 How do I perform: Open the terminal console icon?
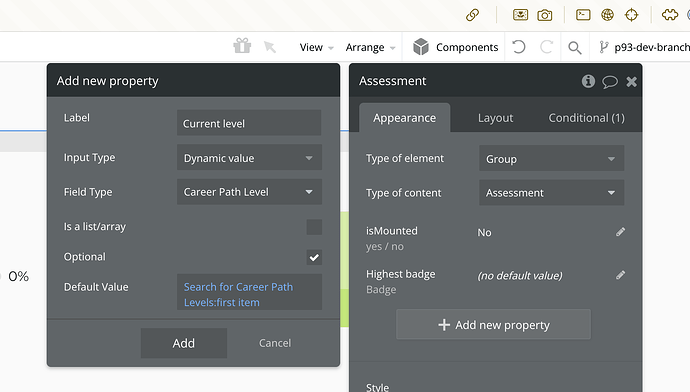click(583, 15)
